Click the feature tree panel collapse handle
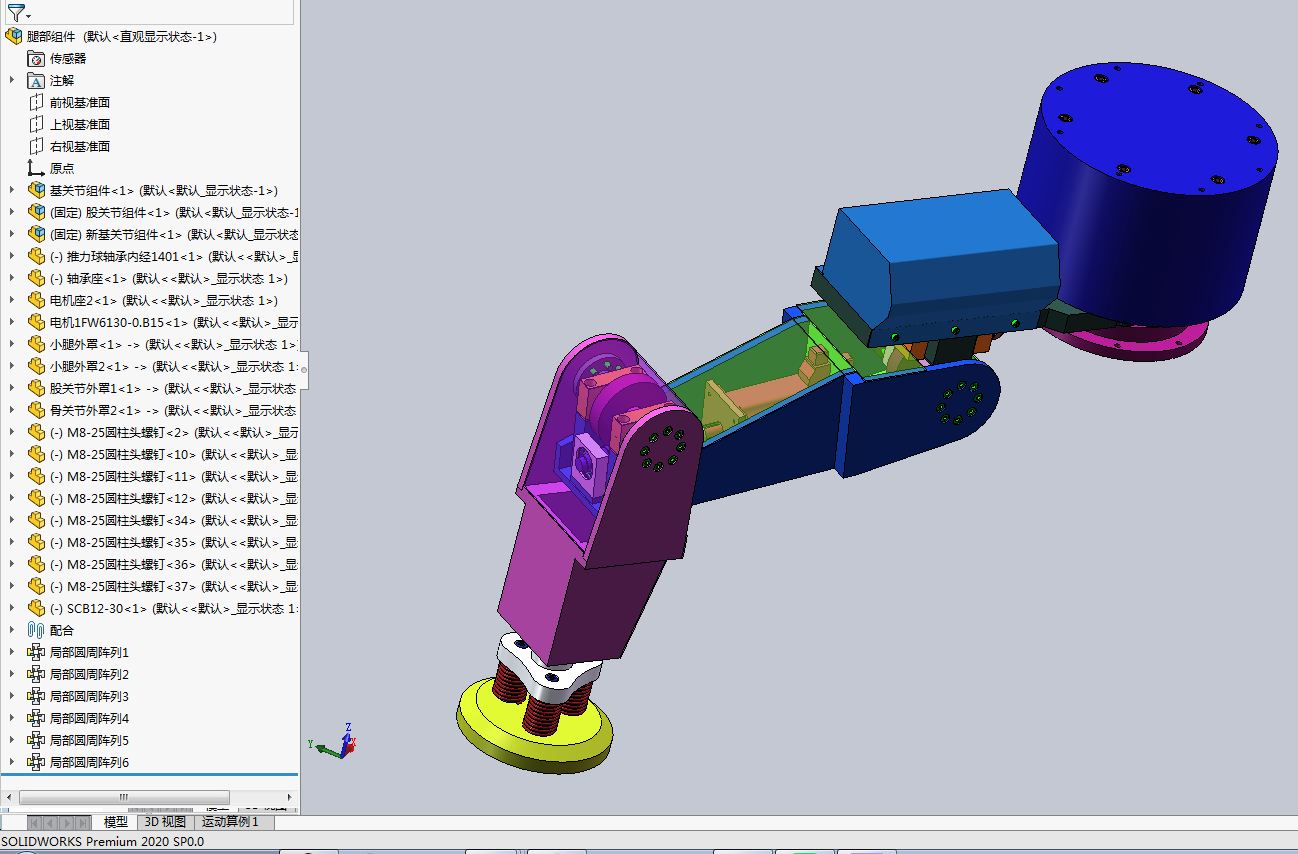The image size is (1298, 854). (303, 368)
